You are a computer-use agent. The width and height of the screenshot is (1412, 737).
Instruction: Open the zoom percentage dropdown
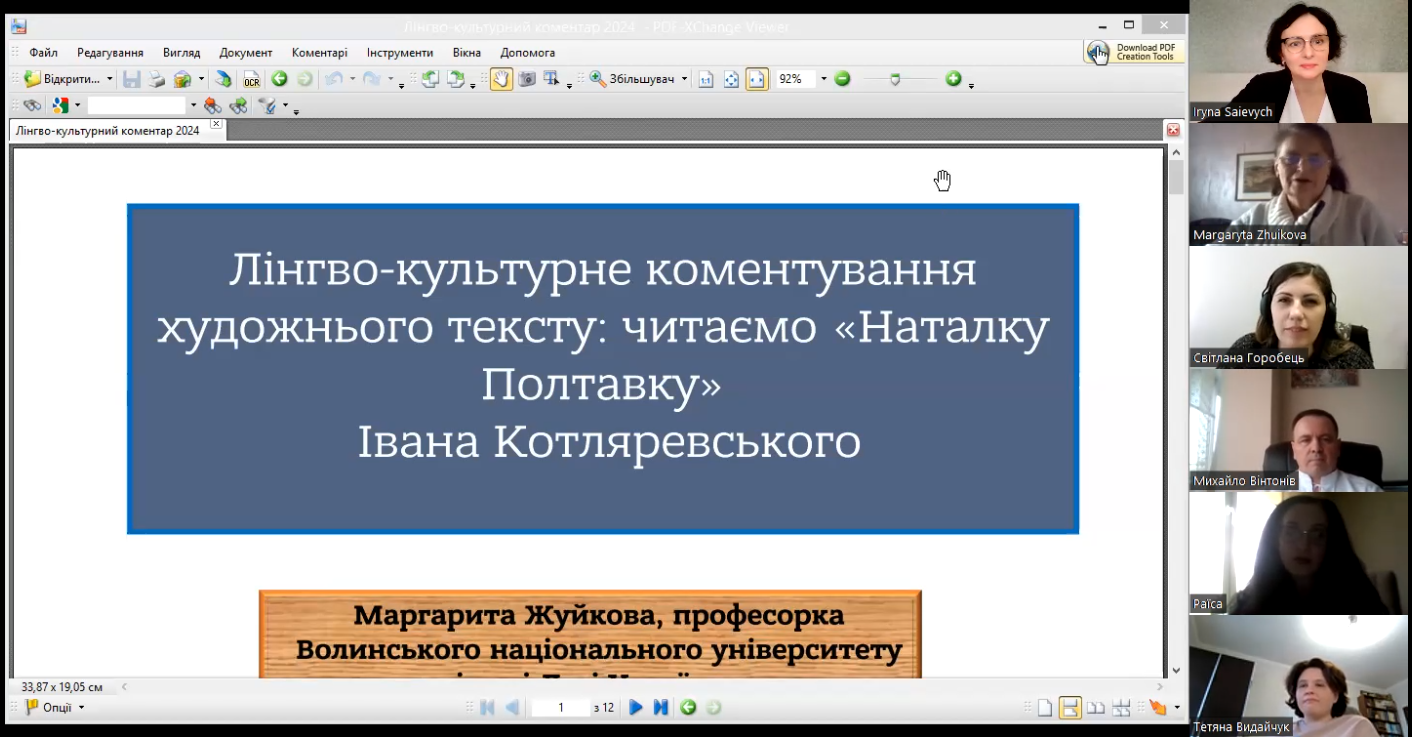pyautogui.click(x=824, y=79)
